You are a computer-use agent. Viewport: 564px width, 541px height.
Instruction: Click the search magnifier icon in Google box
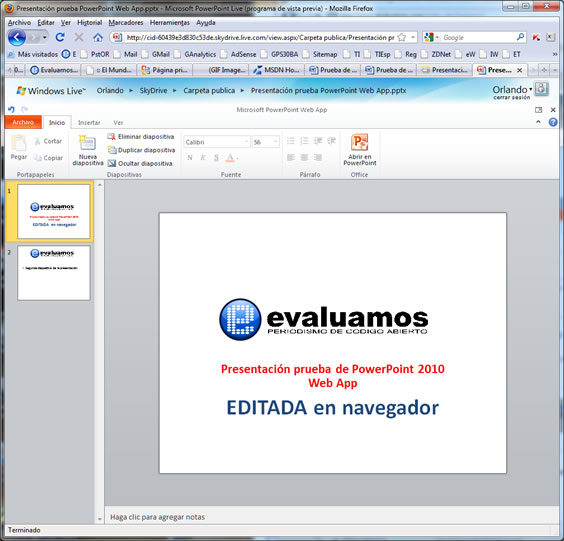click(520, 37)
